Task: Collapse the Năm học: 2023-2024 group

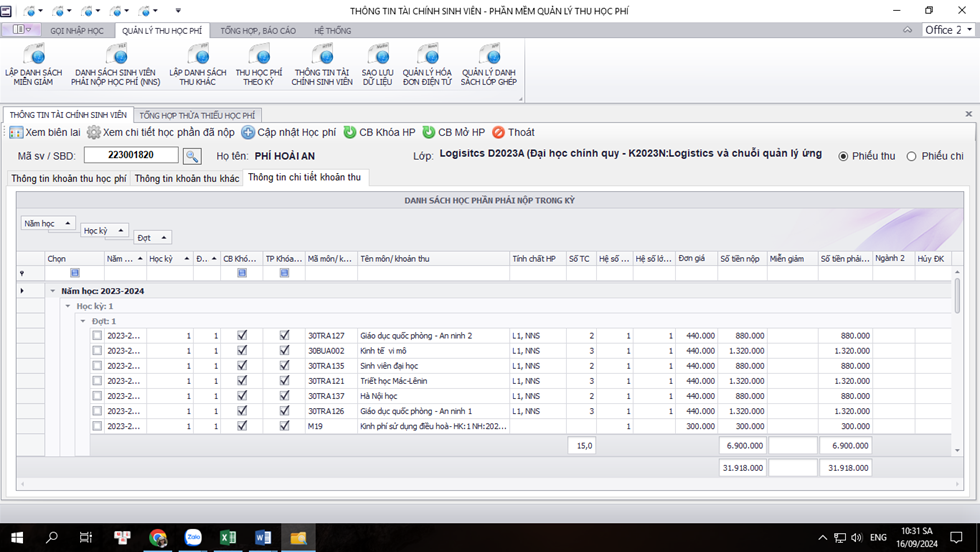Action: tap(52, 291)
